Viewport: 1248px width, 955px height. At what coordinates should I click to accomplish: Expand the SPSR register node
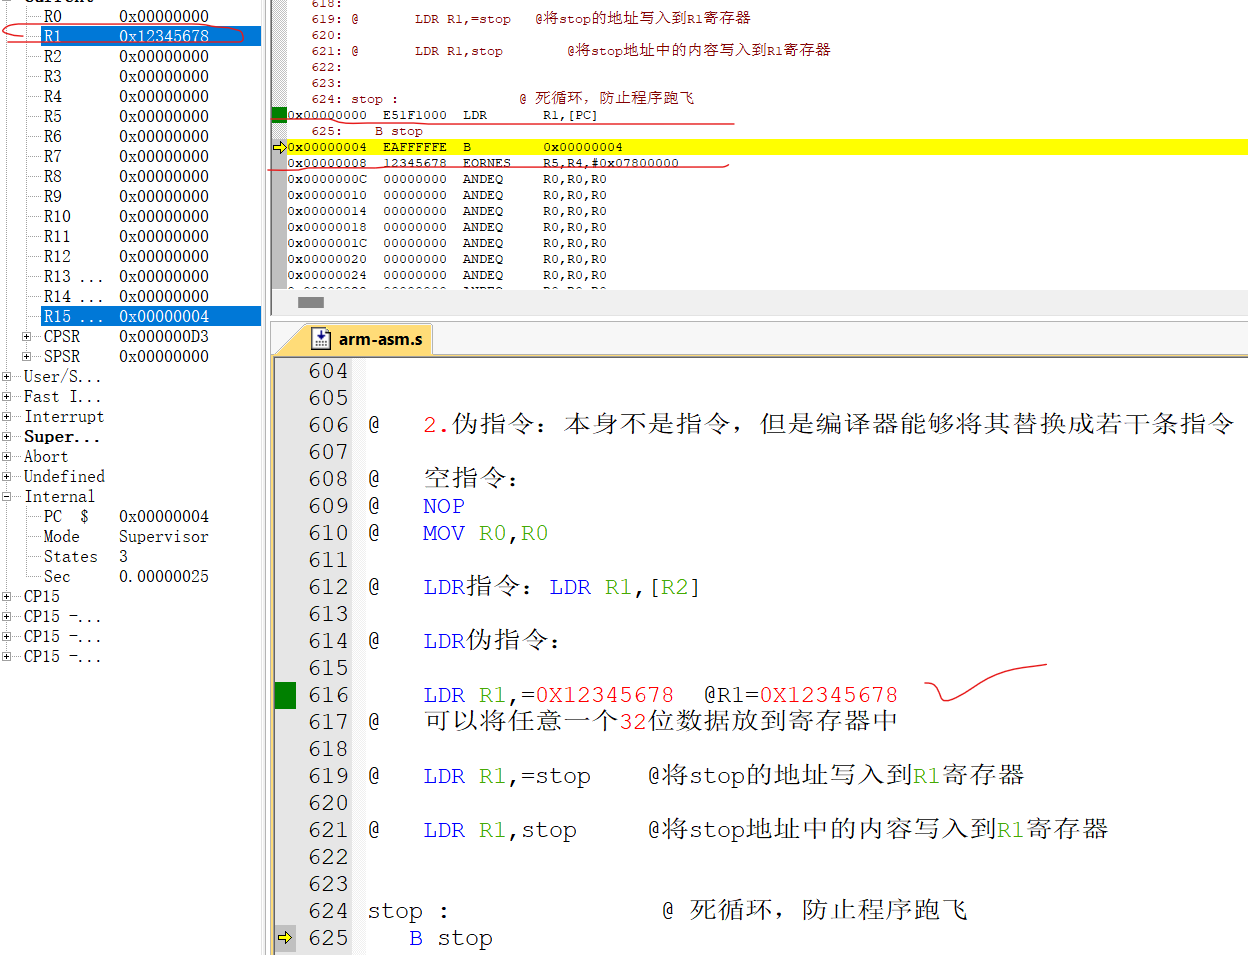(27, 357)
